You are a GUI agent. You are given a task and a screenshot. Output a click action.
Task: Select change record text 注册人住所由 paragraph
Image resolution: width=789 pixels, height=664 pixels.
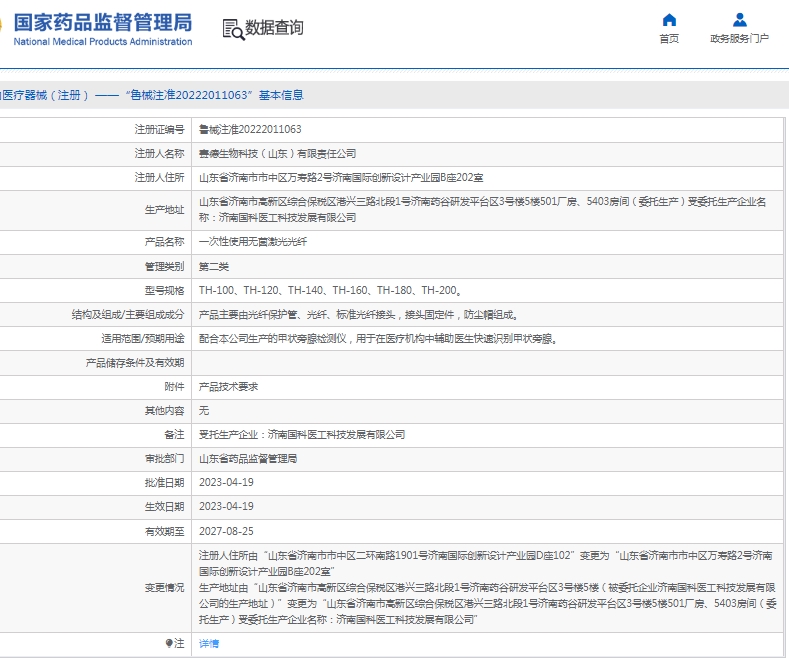[488, 563]
